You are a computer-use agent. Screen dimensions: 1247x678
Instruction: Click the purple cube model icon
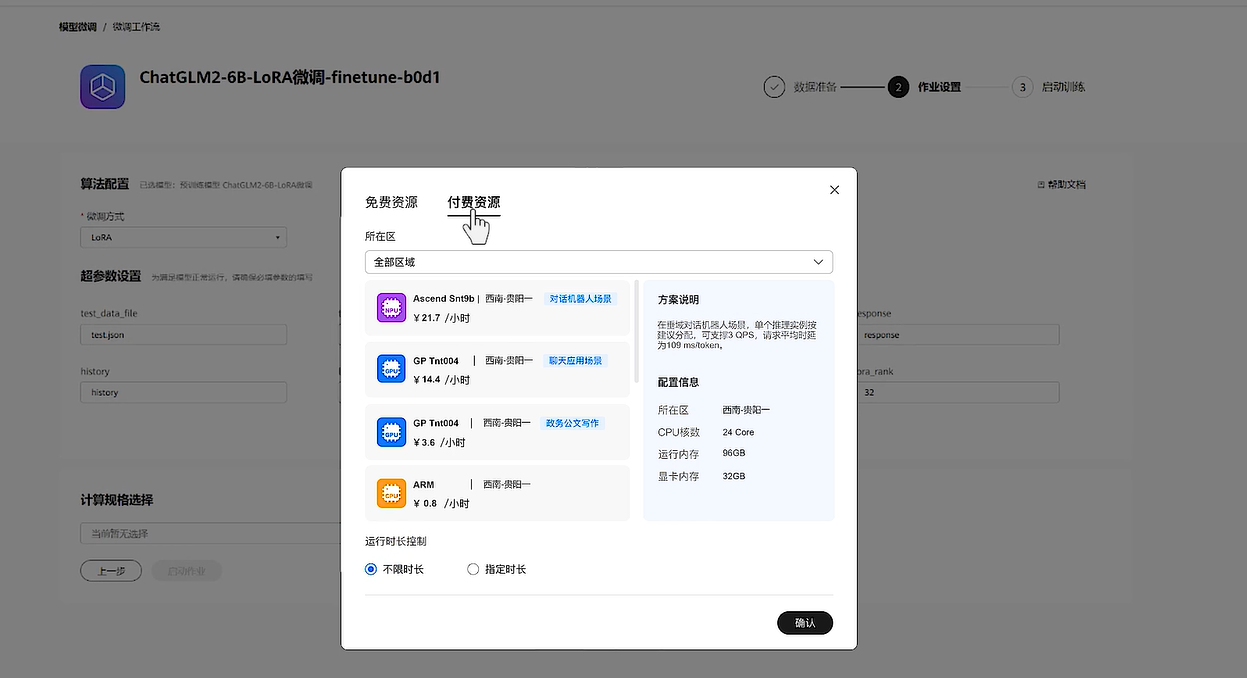(x=103, y=87)
